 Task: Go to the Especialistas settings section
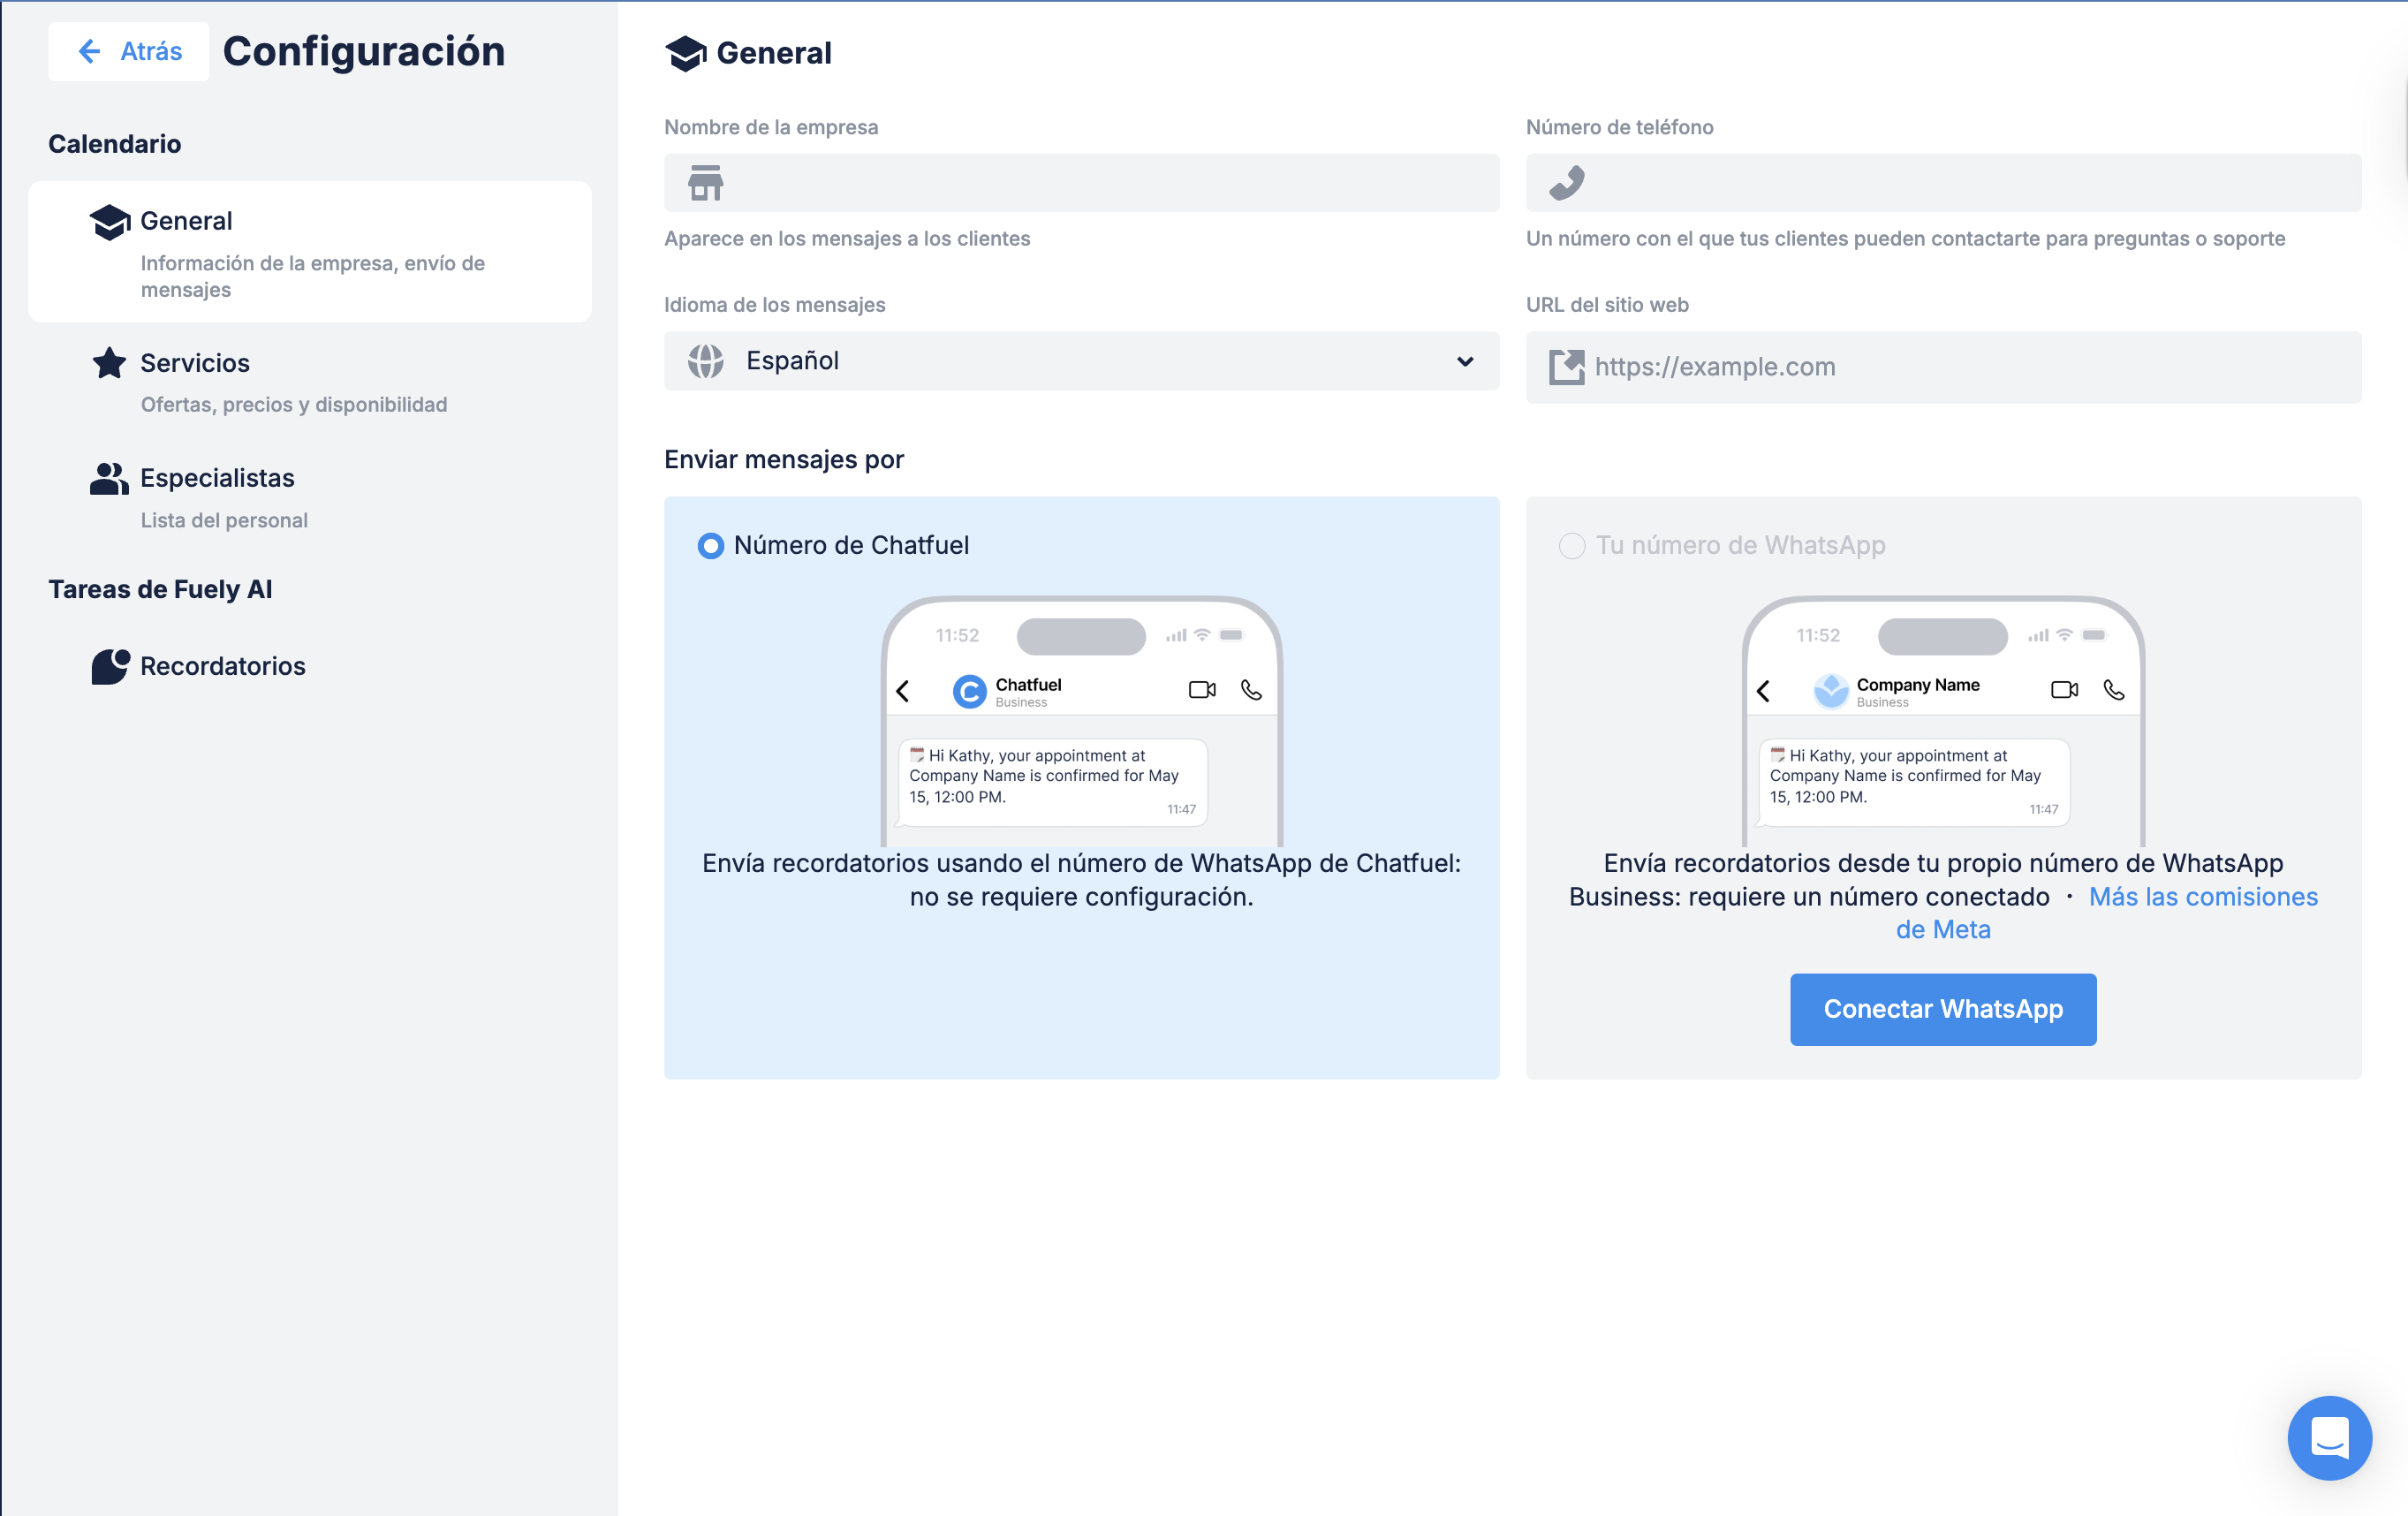tap(217, 479)
